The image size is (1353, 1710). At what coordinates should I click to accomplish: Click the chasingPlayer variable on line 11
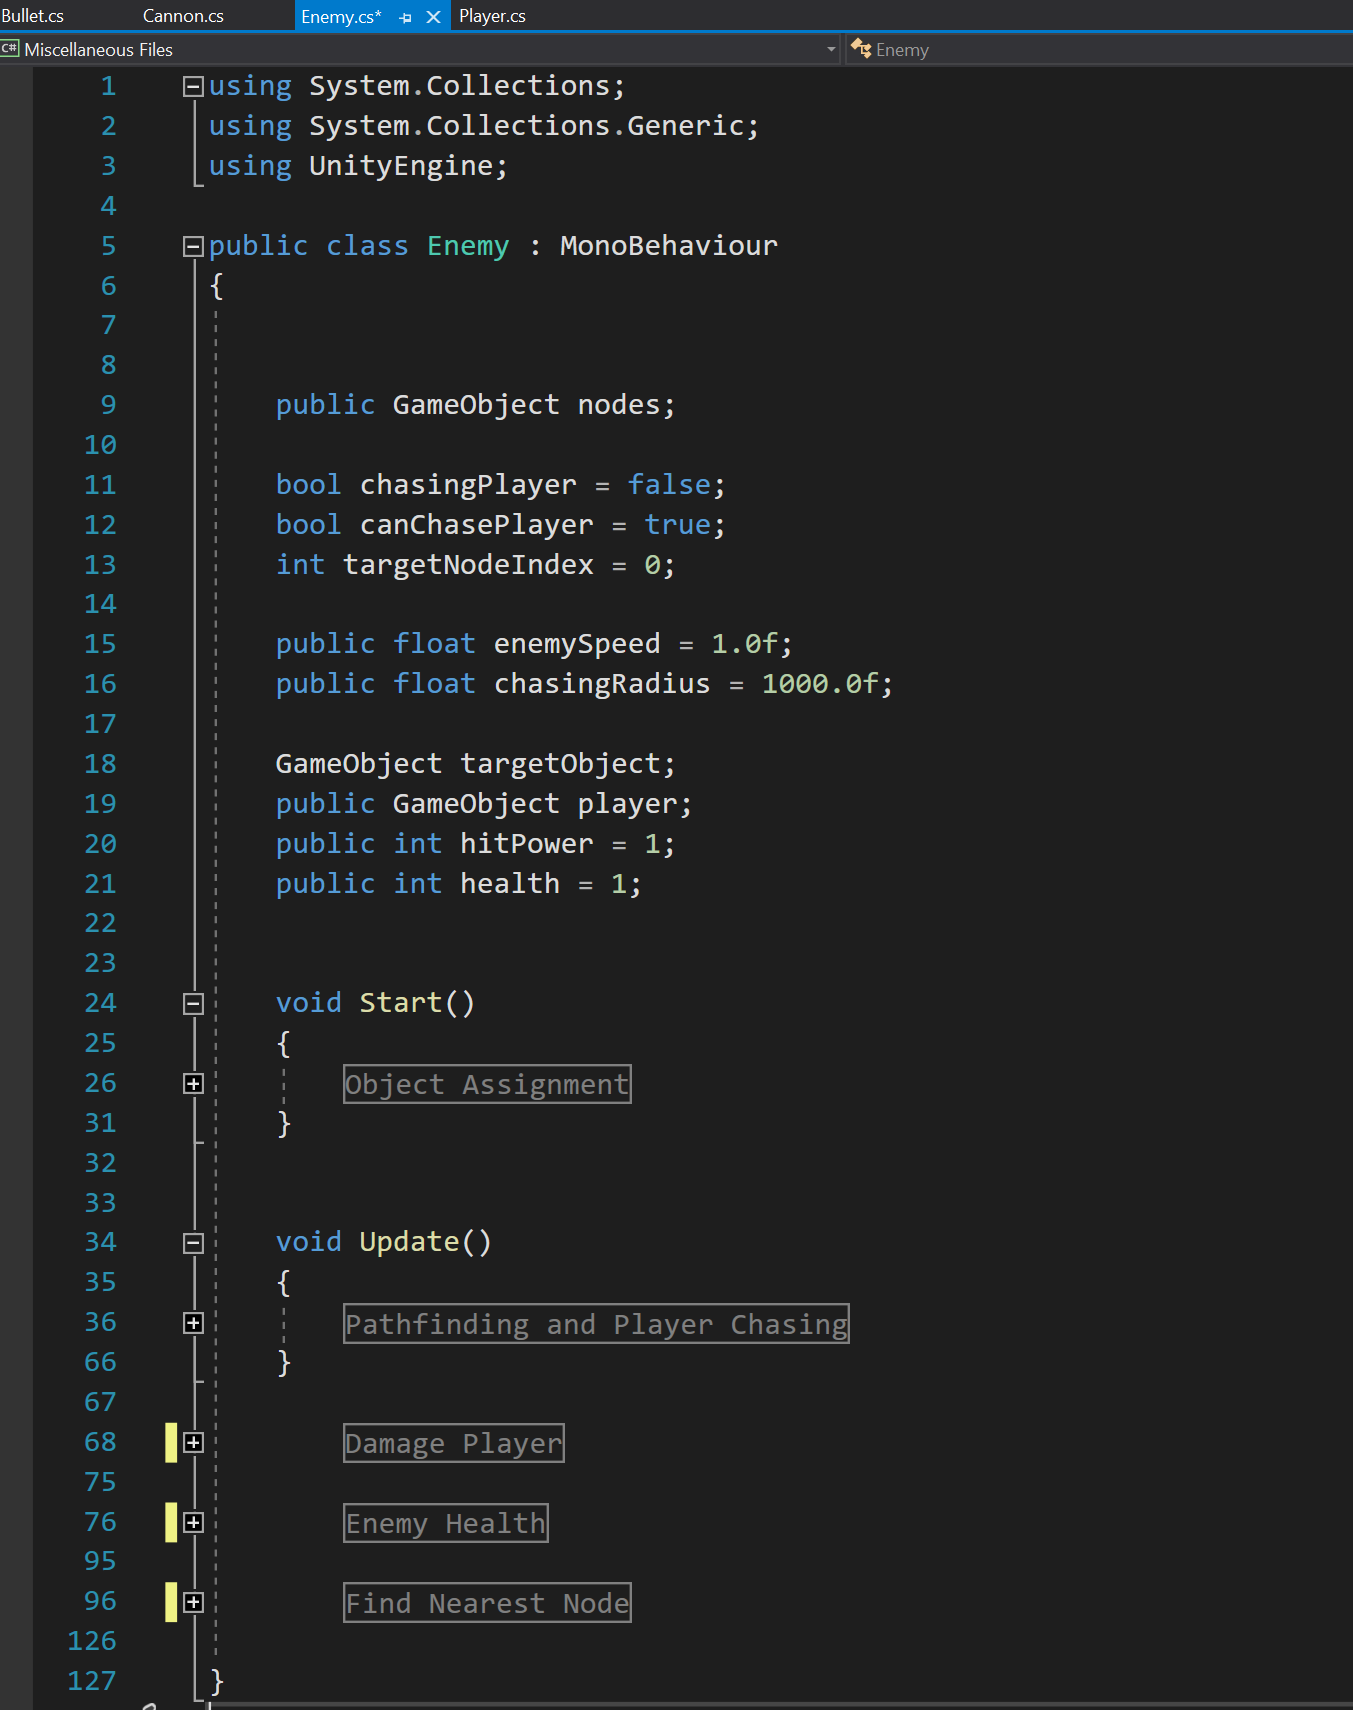[x=468, y=485]
